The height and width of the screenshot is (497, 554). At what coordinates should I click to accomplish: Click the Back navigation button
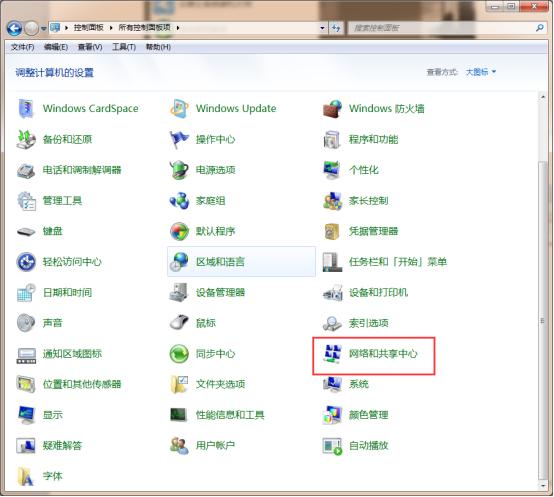pyautogui.click(x=14, y=28)
